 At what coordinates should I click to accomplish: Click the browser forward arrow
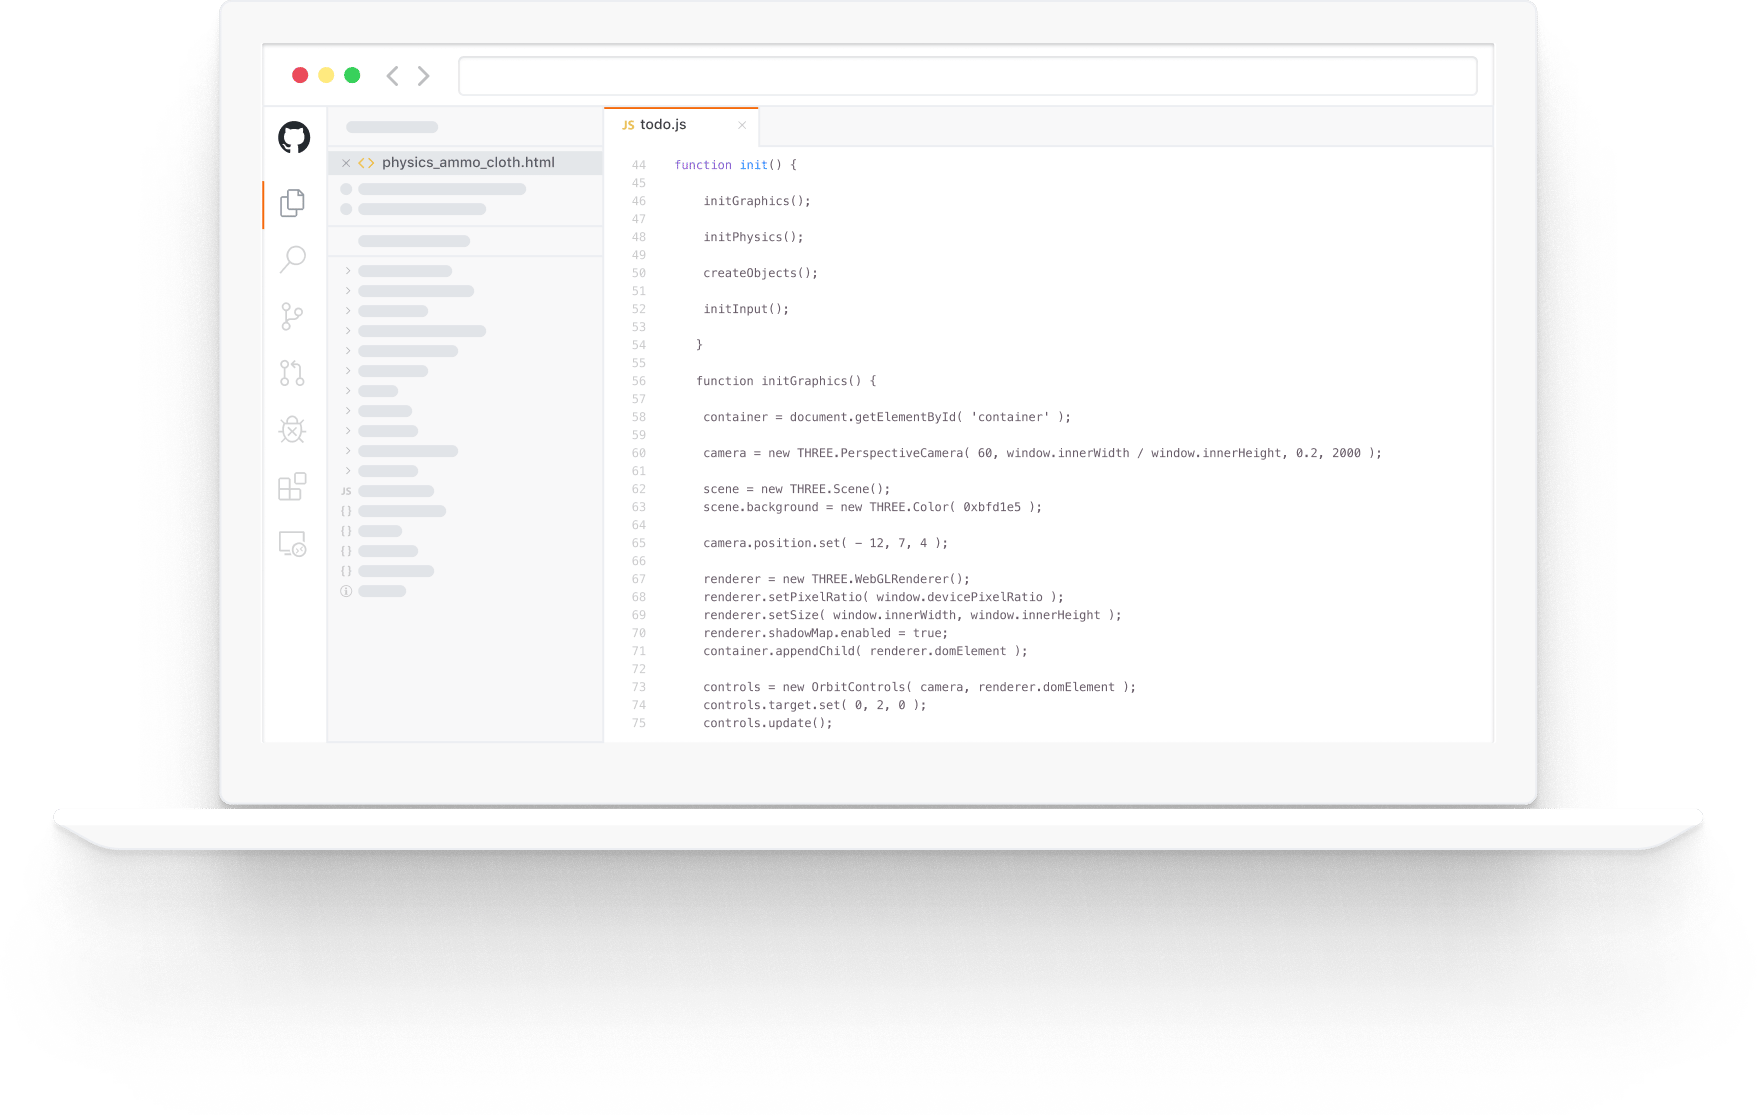pos(424,76)
